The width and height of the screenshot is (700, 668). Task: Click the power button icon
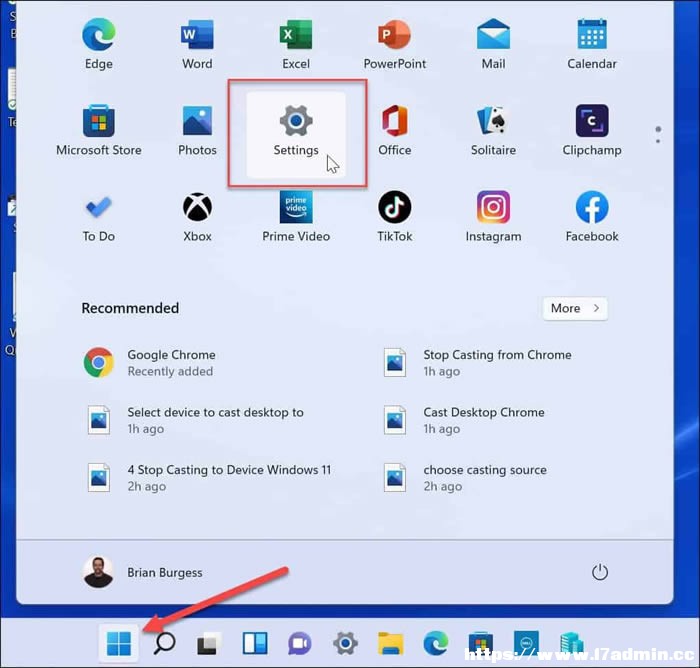click(600, 572)
